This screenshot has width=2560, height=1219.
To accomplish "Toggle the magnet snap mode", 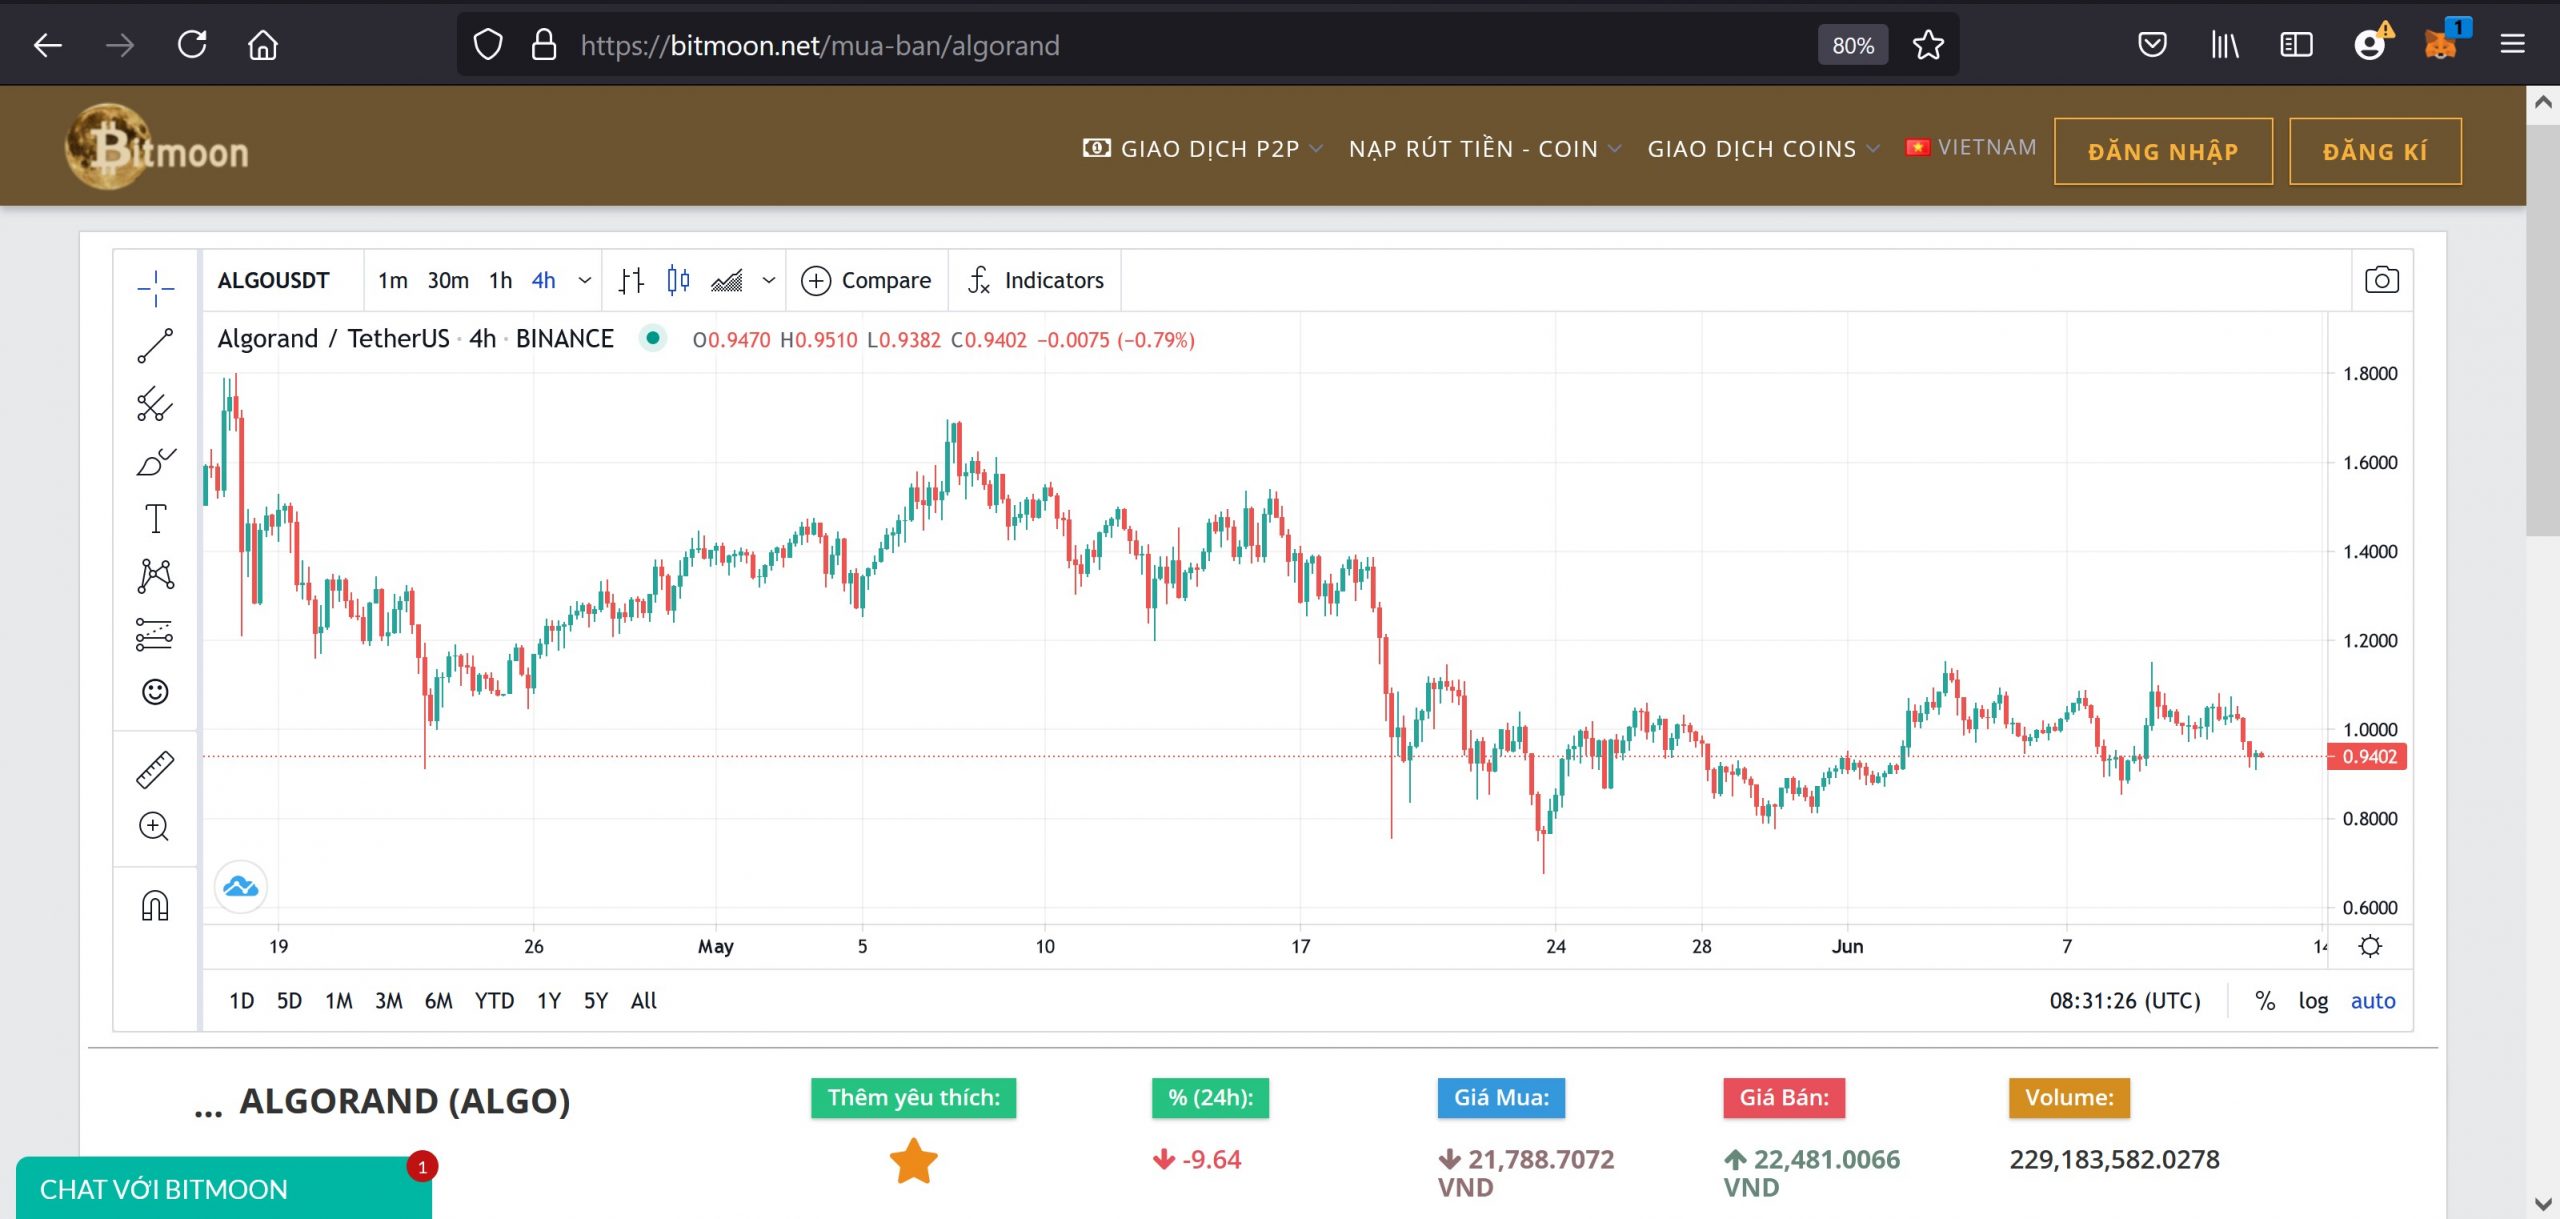I will (x=155, y=905).
